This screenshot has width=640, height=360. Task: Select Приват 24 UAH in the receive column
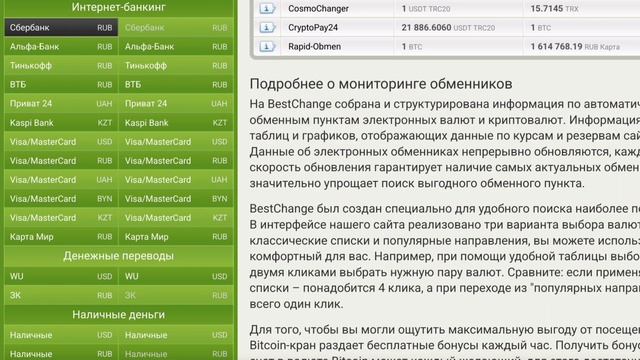coord(176,104)
